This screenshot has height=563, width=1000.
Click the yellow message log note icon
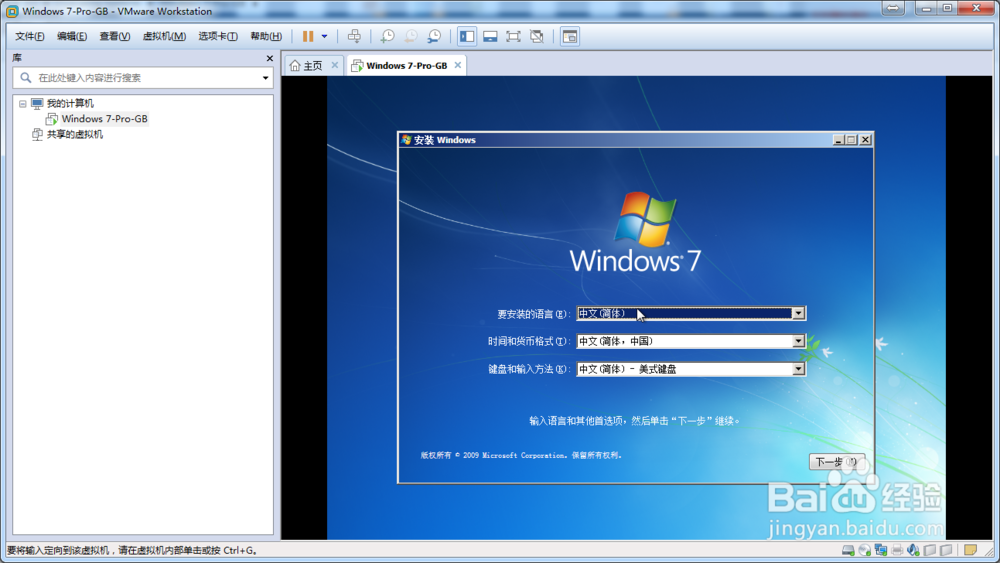(x=970, y=550)
